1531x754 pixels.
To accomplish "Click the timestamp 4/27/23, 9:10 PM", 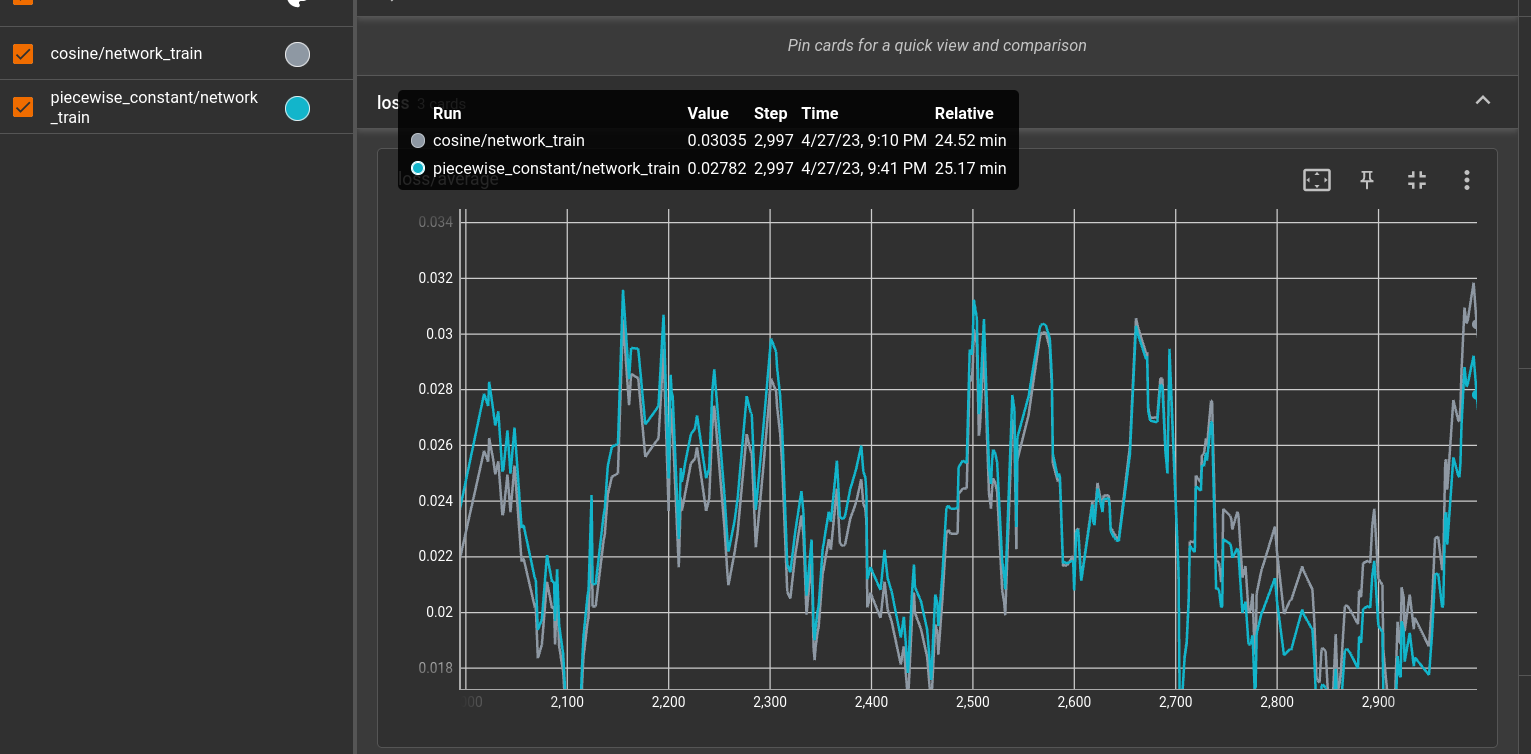I will [864, 141].
